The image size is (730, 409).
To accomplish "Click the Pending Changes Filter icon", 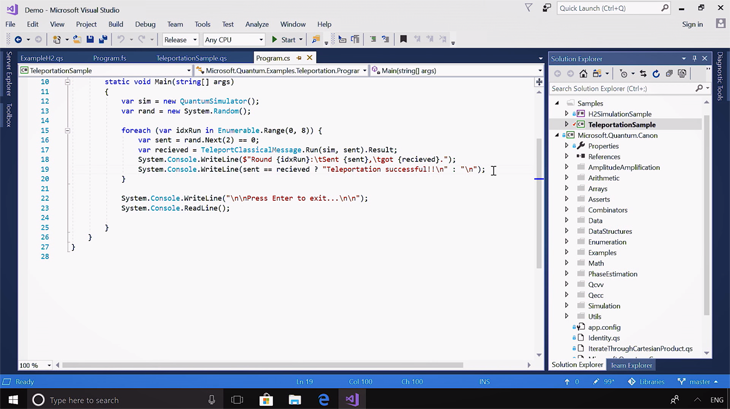I will pos(624,74).
